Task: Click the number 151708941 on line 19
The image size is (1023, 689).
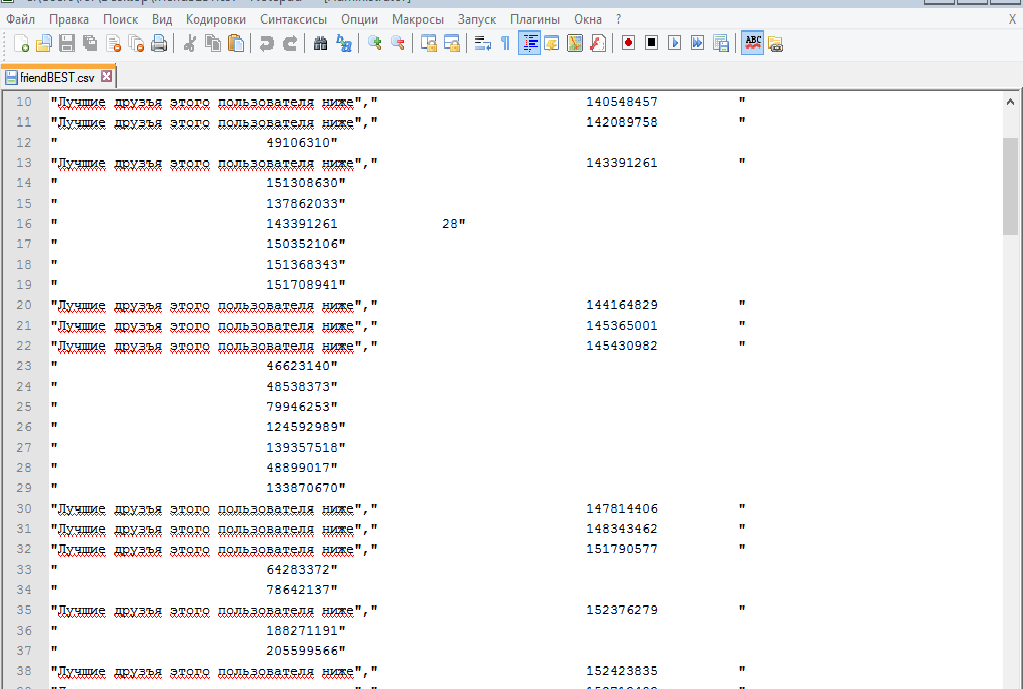Action: tap(301, 284)
